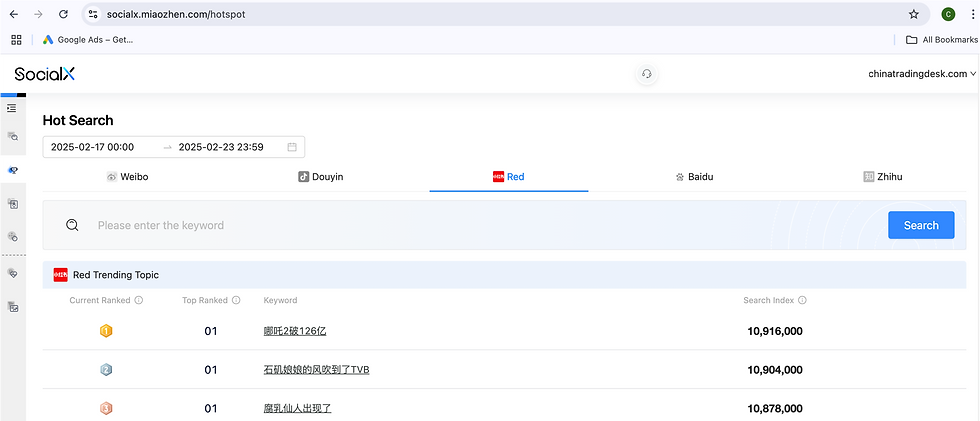Screen dimensions: 980x421
Task: Open the fourth sidebar icon below hot search
Action: coord(12,204)
